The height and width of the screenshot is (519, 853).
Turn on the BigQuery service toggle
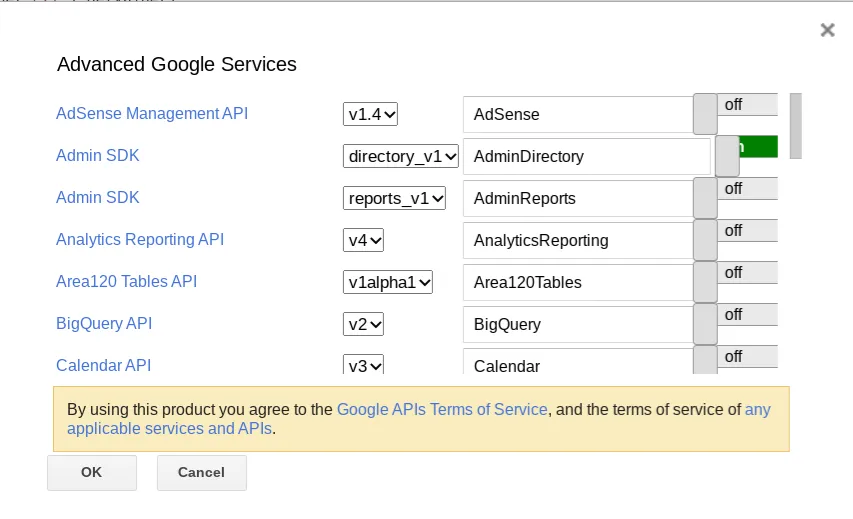pyautogui.click(x=735, y=323)
